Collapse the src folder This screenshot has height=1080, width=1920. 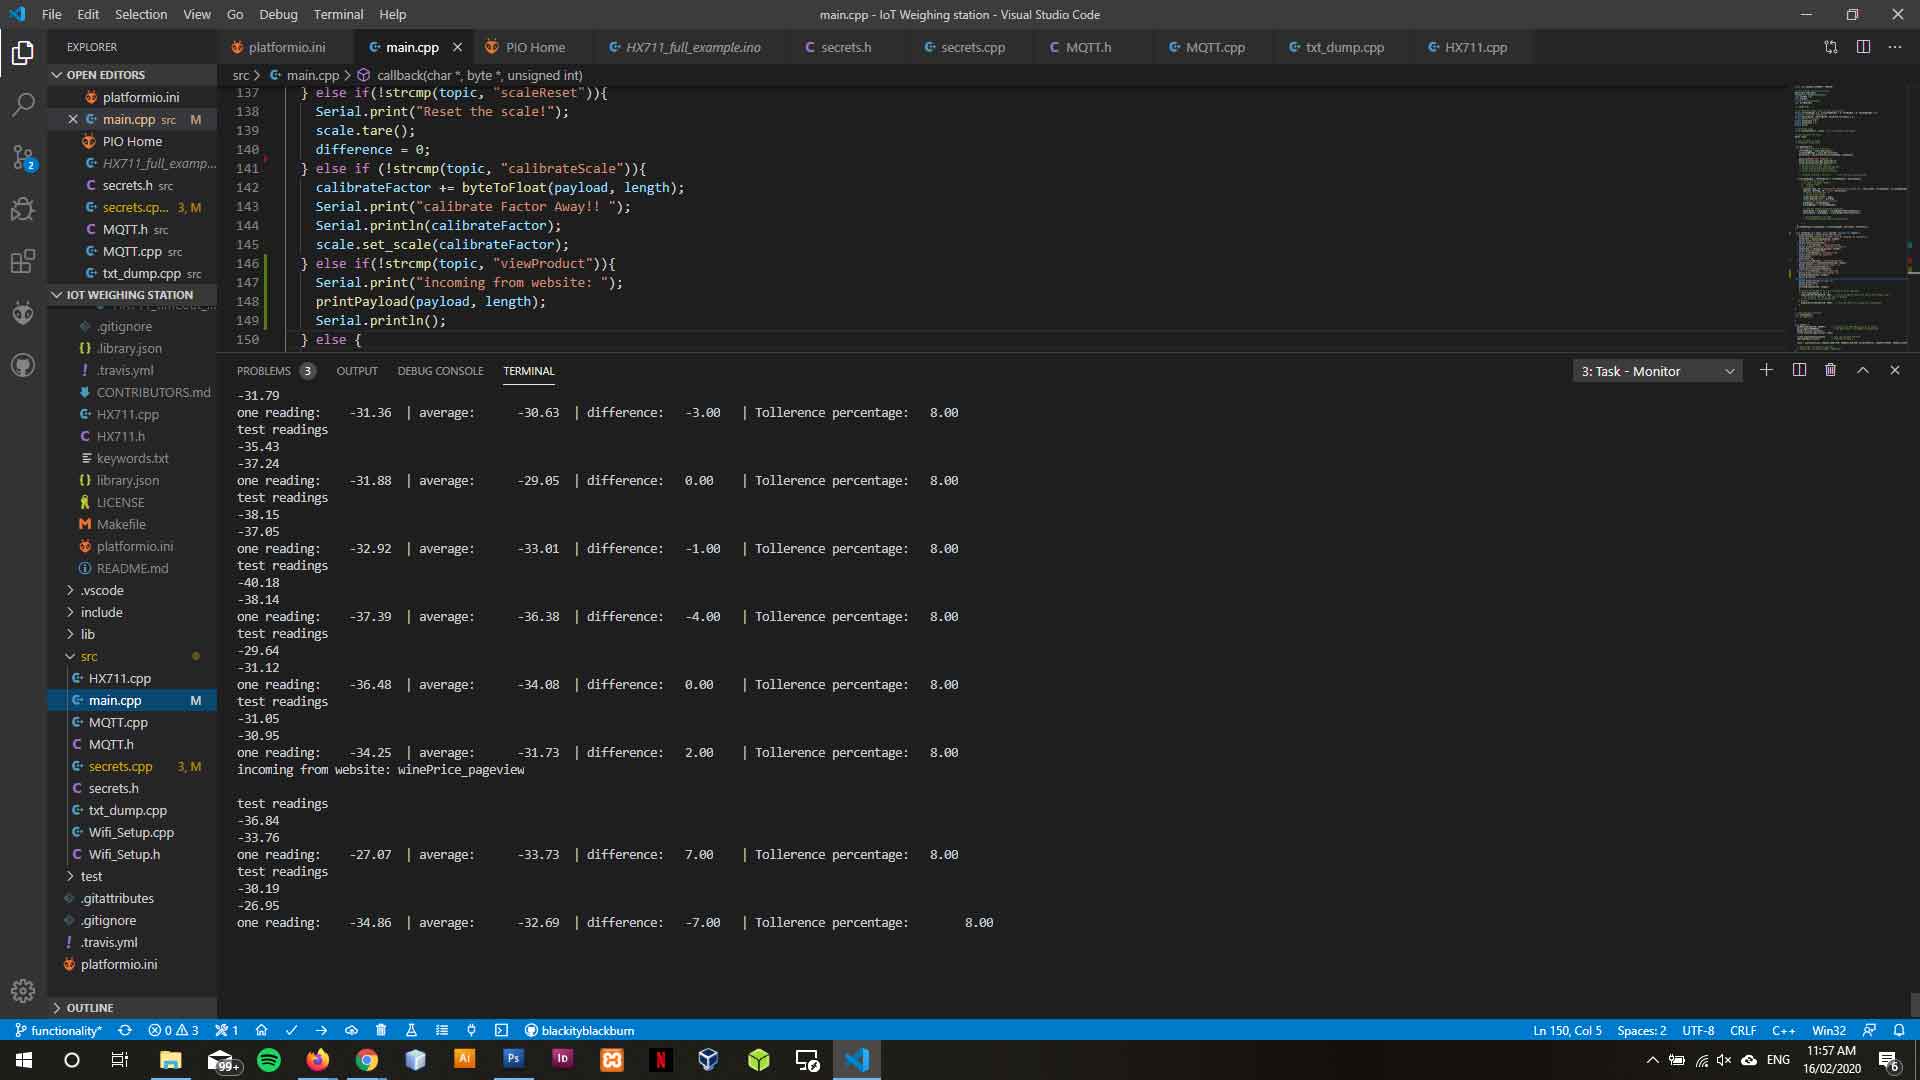click(x=88, y=656)
